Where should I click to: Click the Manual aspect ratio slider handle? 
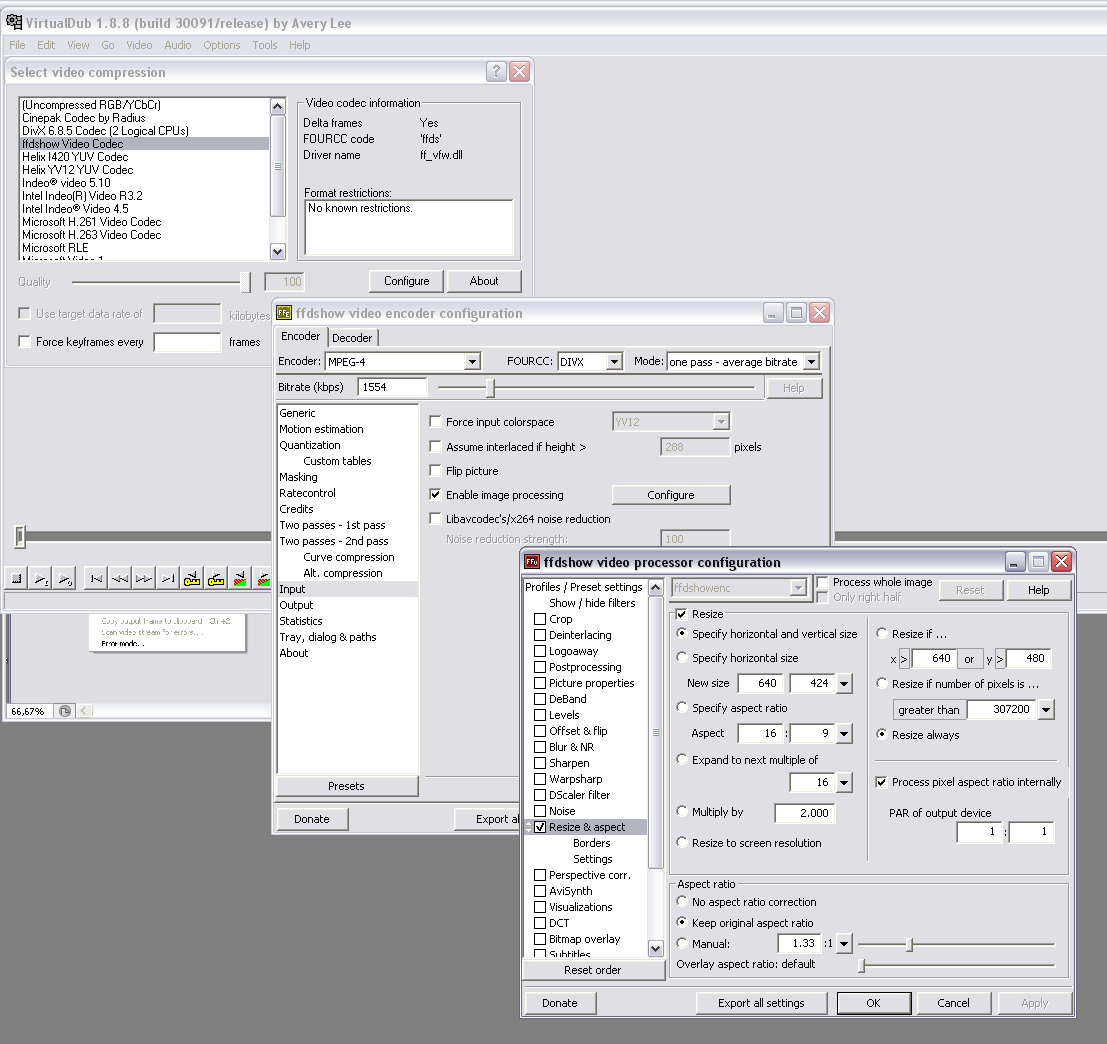coord(909,944)
